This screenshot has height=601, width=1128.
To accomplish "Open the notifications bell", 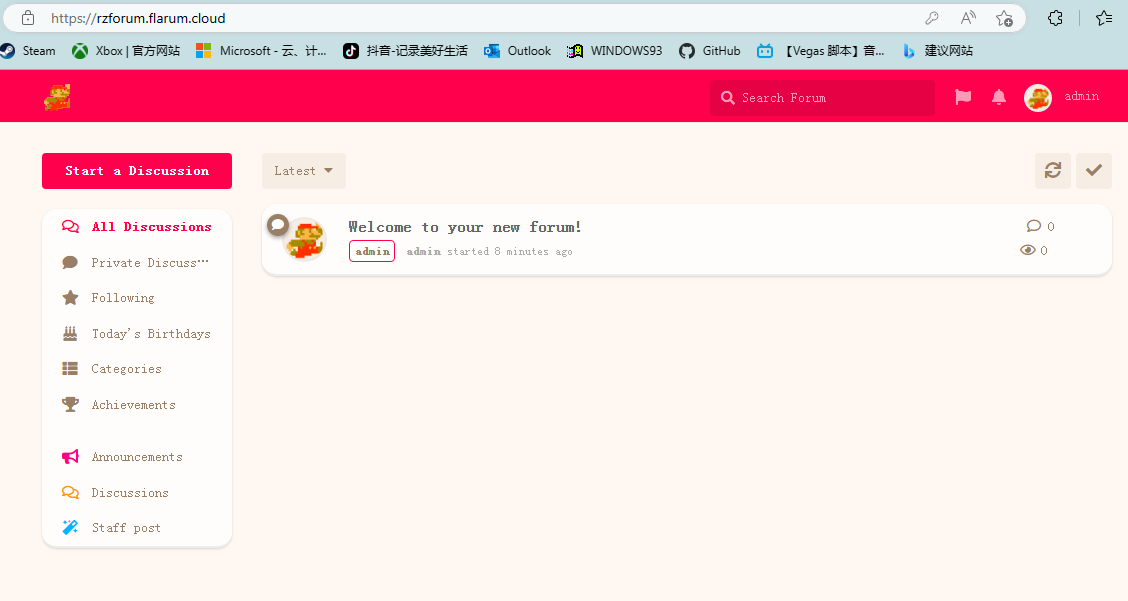I will click(999, 97).
